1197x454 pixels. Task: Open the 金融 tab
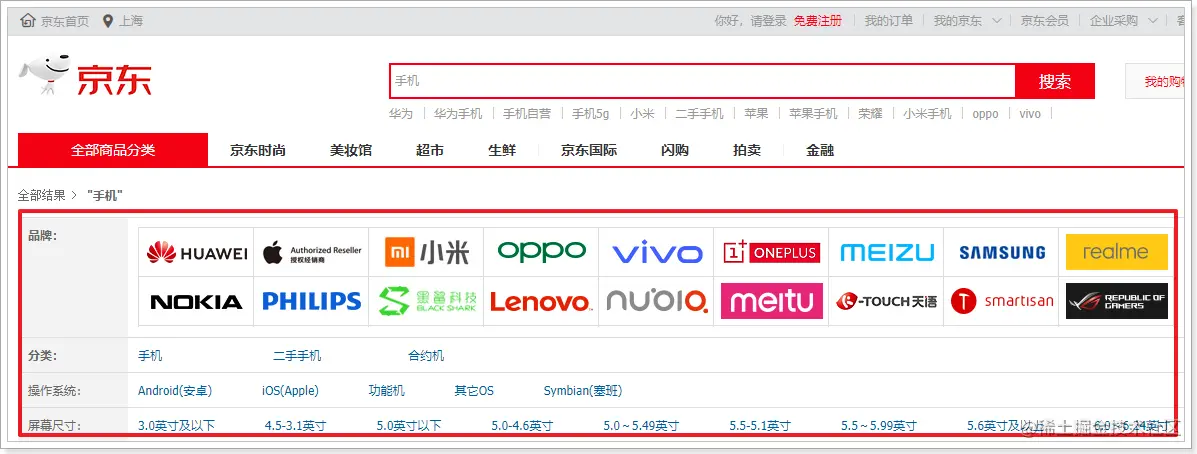(820, 150)
